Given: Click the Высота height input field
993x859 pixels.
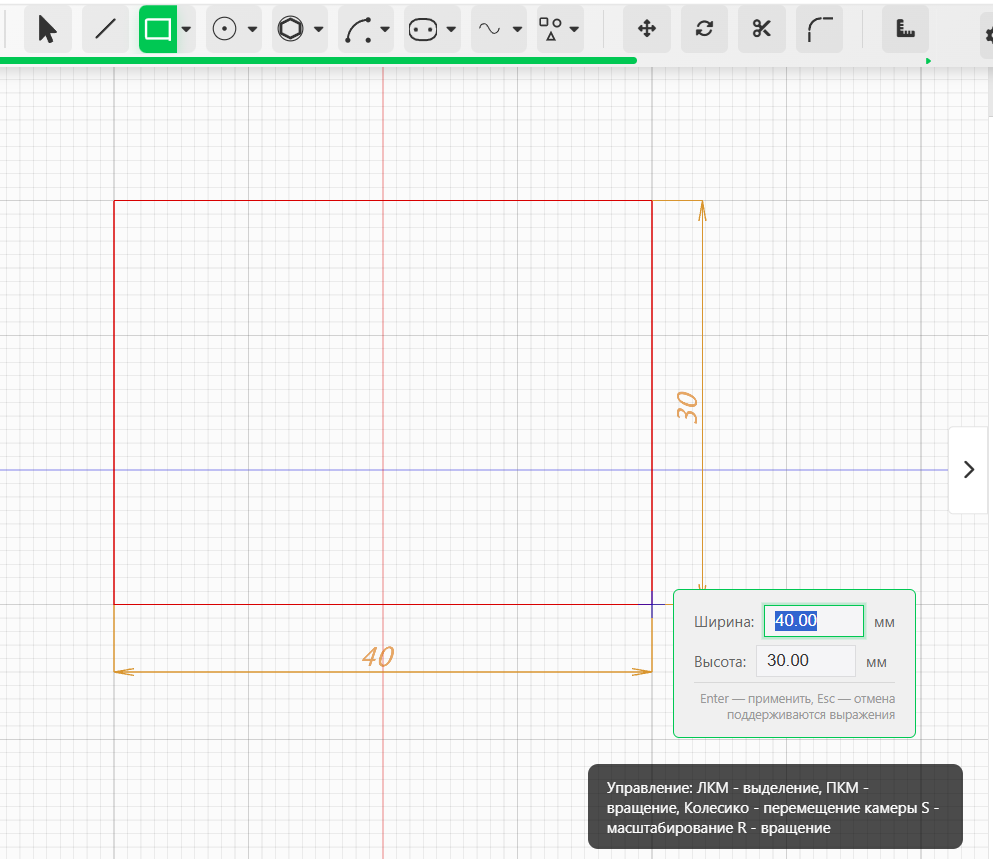Looking at the screenshot, I should point(806,661).
